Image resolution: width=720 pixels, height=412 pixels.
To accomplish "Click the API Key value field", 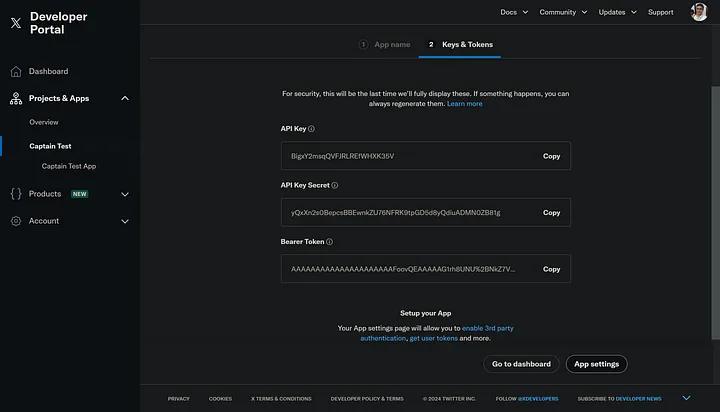I will [x=426, y=156].
